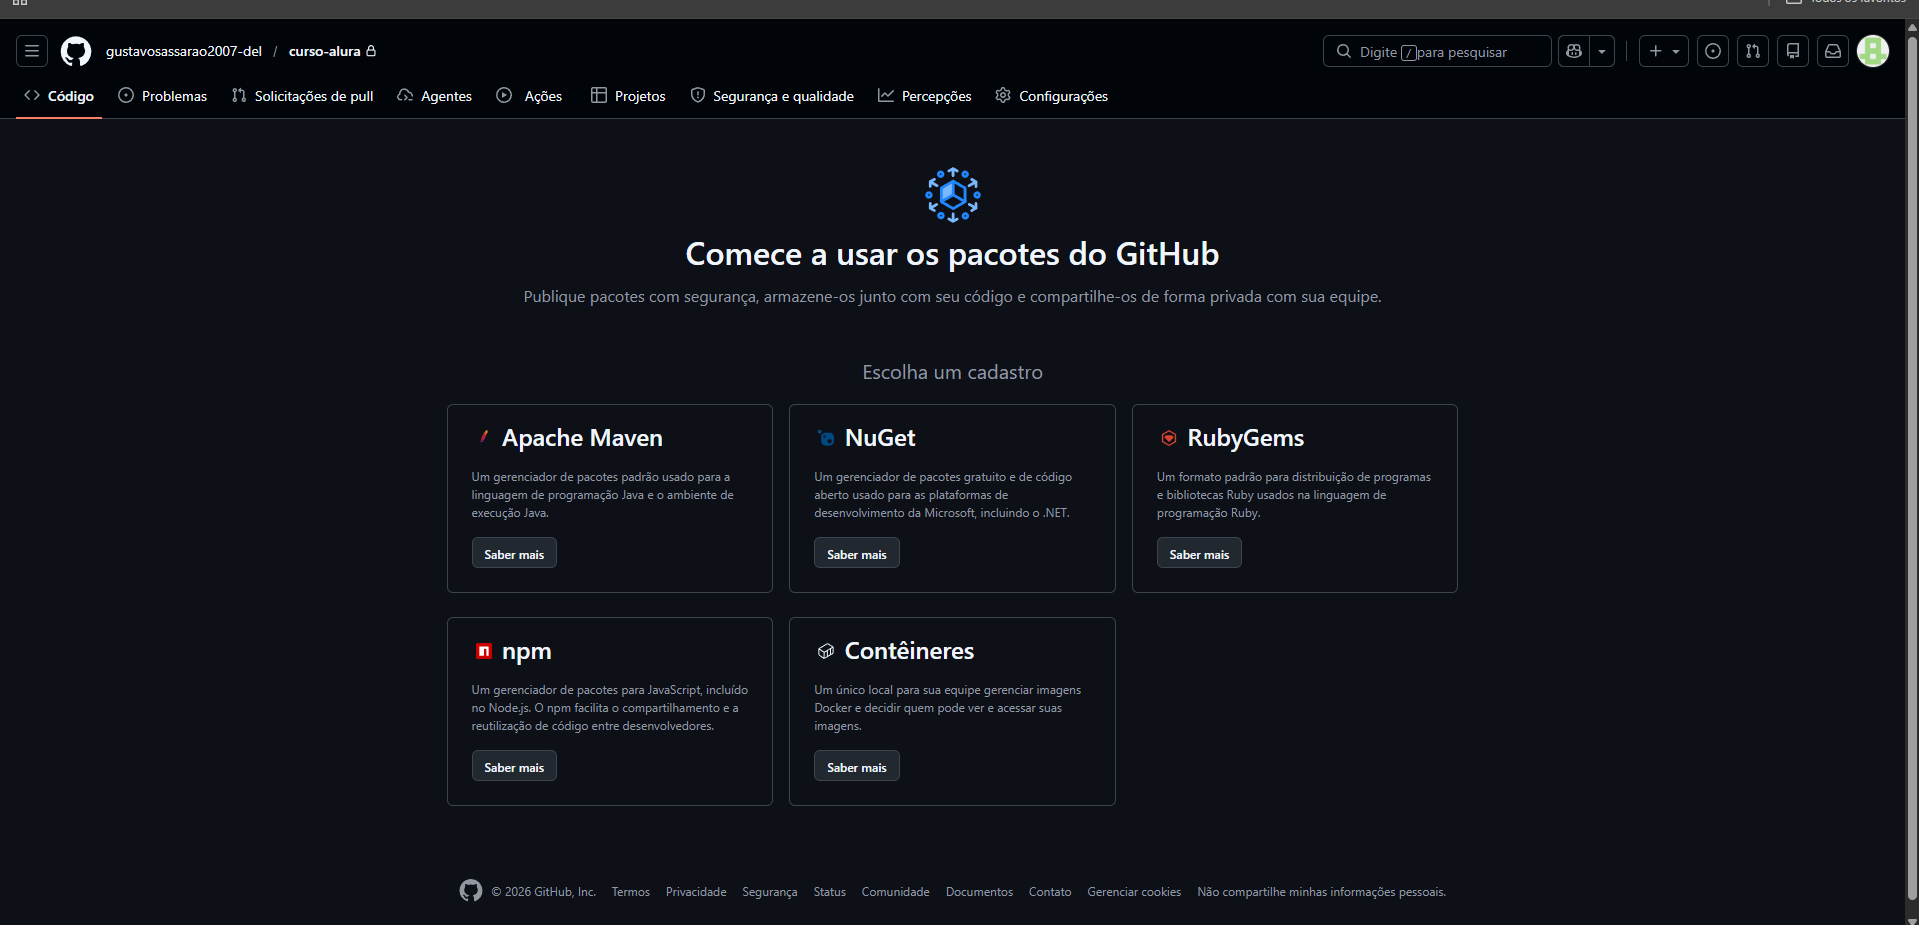Open the Comunidade footer link
Screen dimensions: 1919x925
(896, 892)
